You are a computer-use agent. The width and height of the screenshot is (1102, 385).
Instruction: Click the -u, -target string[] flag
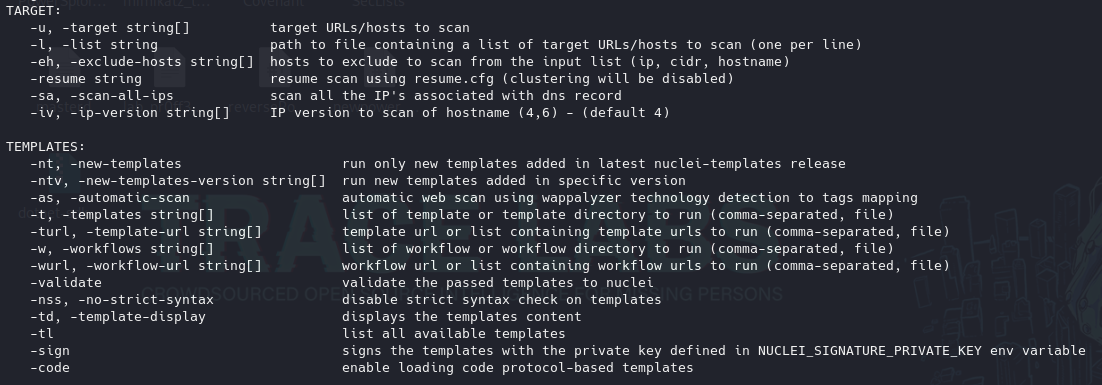110,28
